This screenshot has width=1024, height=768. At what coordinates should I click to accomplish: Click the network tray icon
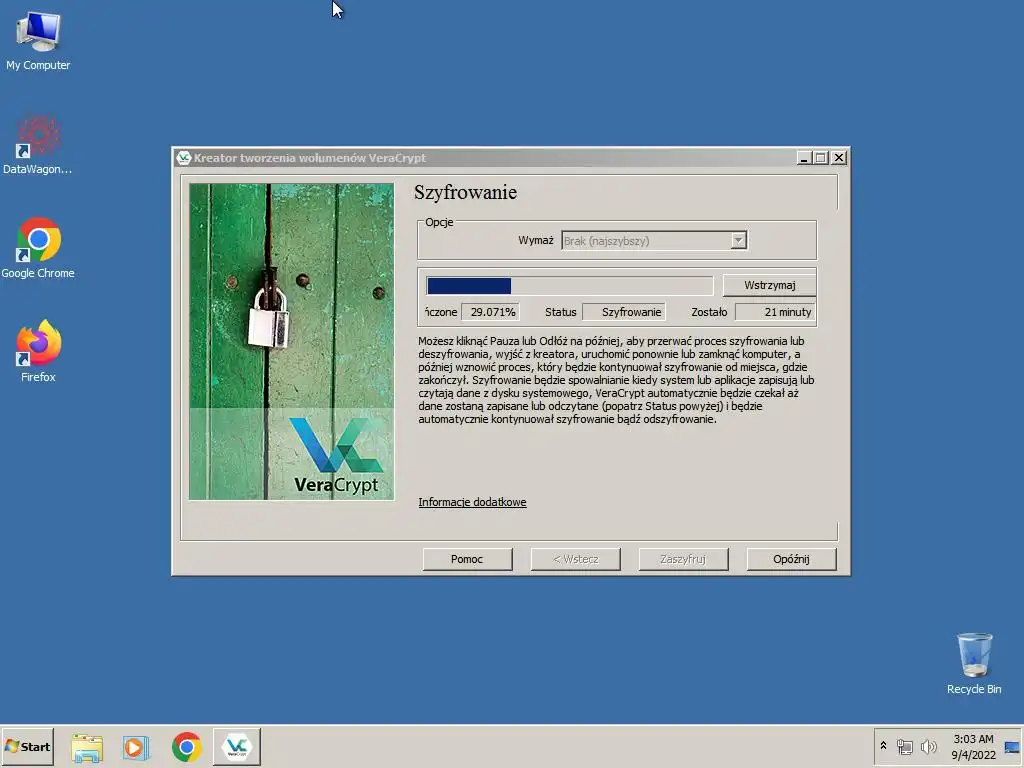coord(904,746)
